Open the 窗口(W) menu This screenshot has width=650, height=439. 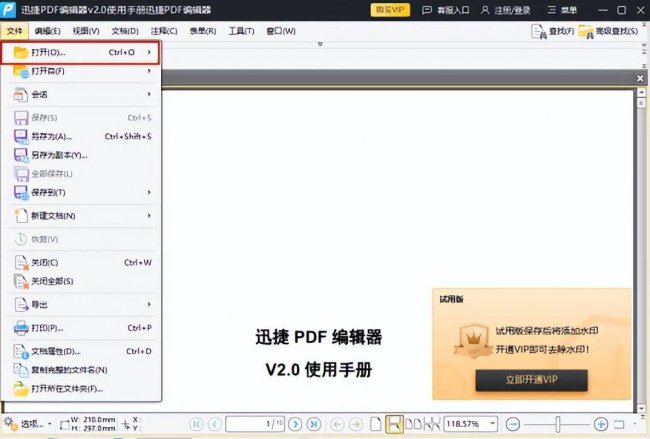point(281,31)
